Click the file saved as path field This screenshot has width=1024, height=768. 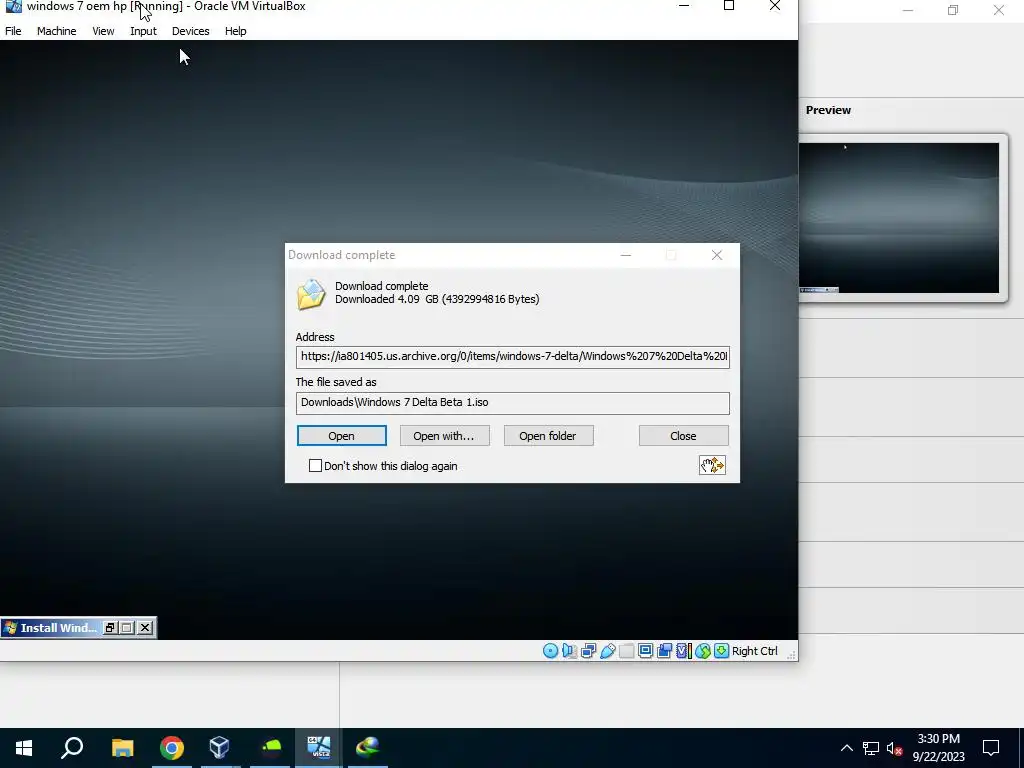[513, 403]
